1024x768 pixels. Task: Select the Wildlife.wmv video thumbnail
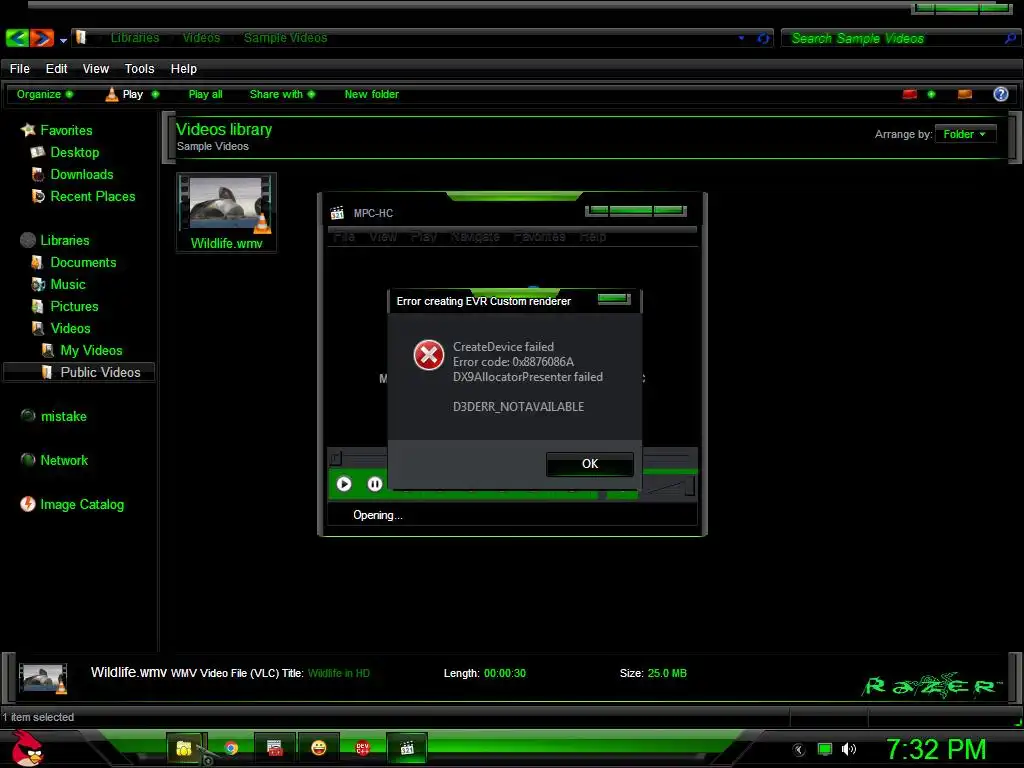click(226, 212)
